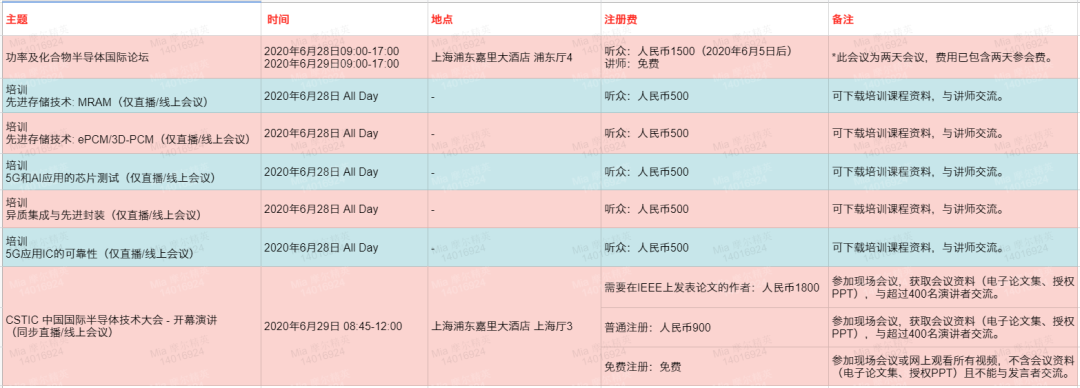
Task: Click the 时间 column header
Action: click(344, 19)
